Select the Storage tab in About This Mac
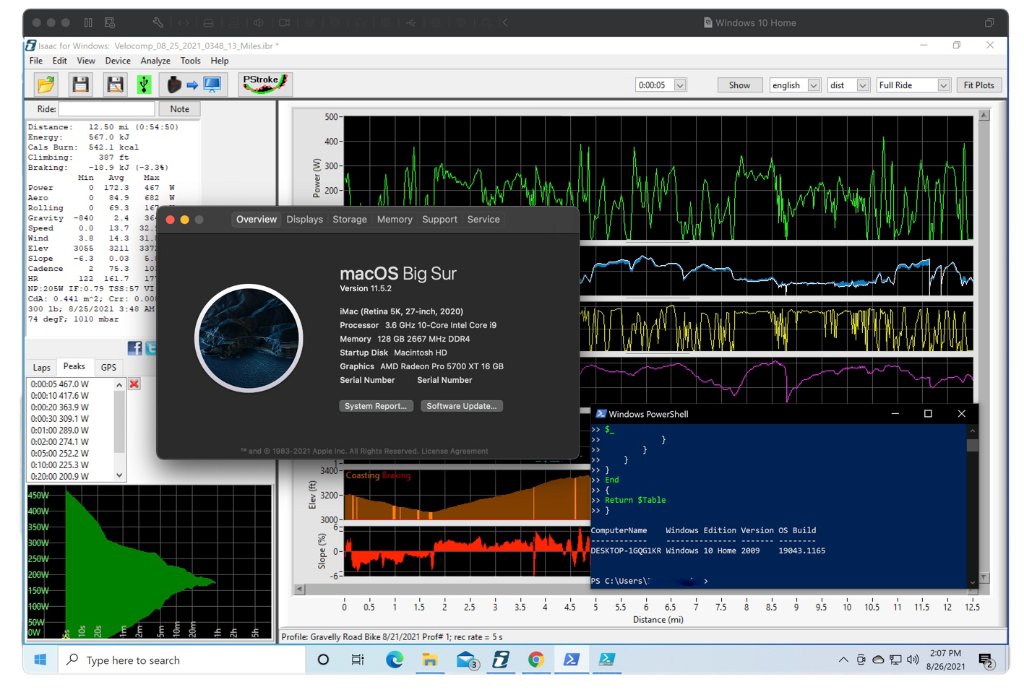The height and width of the screenshot is (695, 1024). (x=349, y=219)
